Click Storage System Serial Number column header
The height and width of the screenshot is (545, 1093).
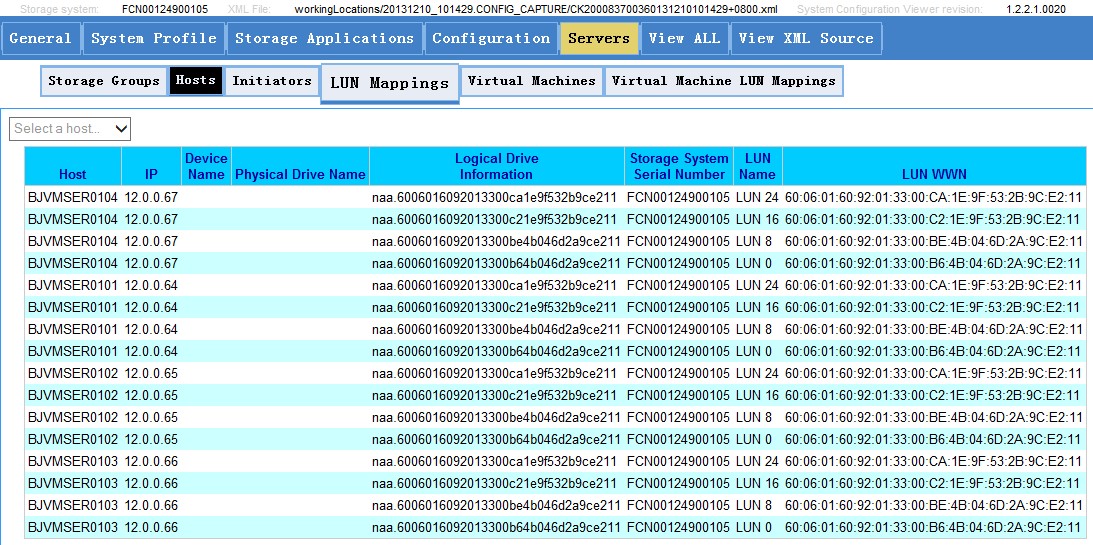click(x=680, y=167)
